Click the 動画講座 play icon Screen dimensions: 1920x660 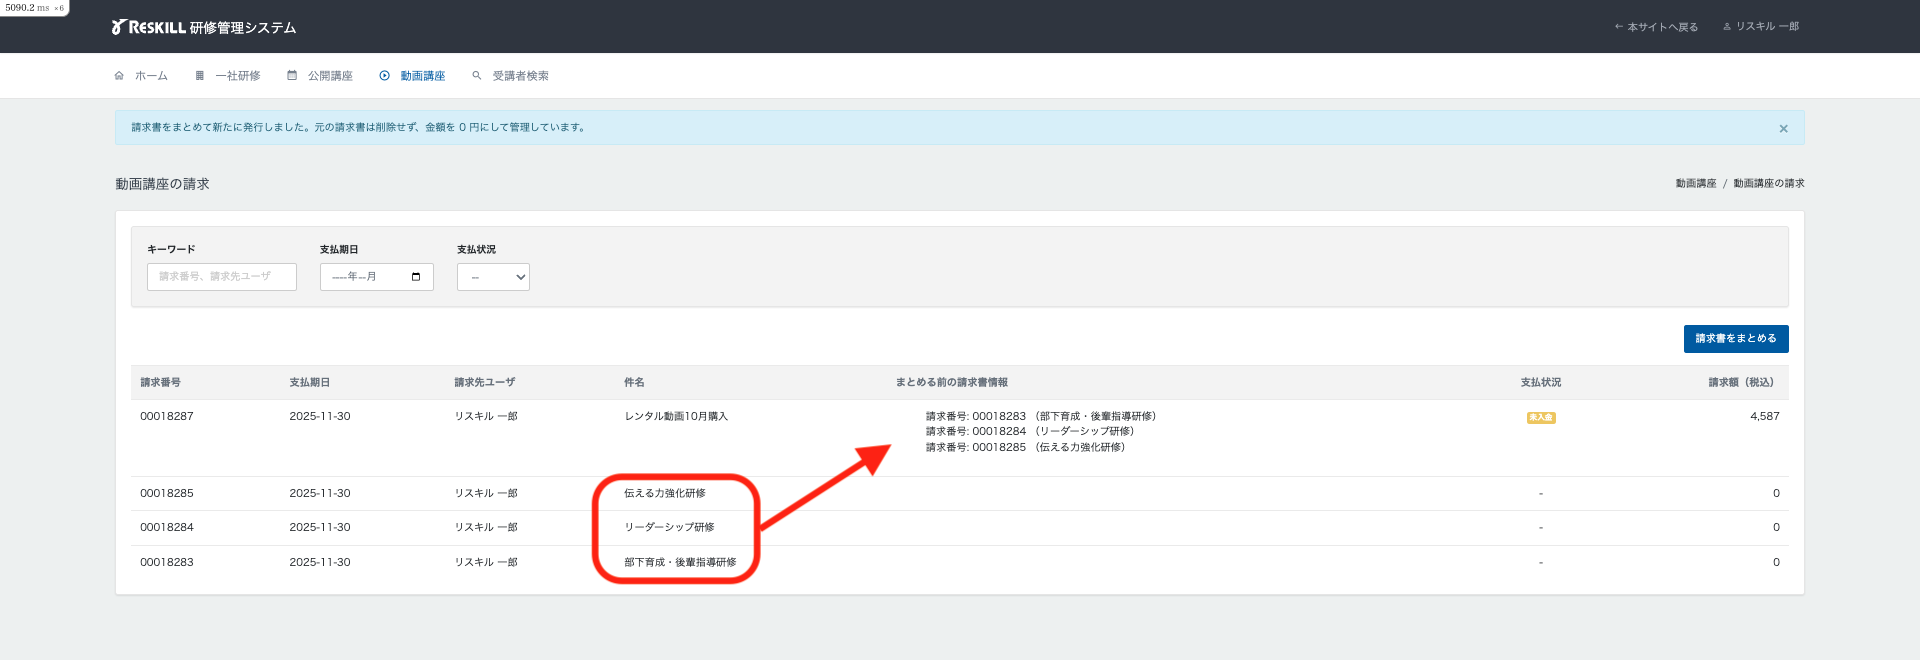[x=385, y=76]
